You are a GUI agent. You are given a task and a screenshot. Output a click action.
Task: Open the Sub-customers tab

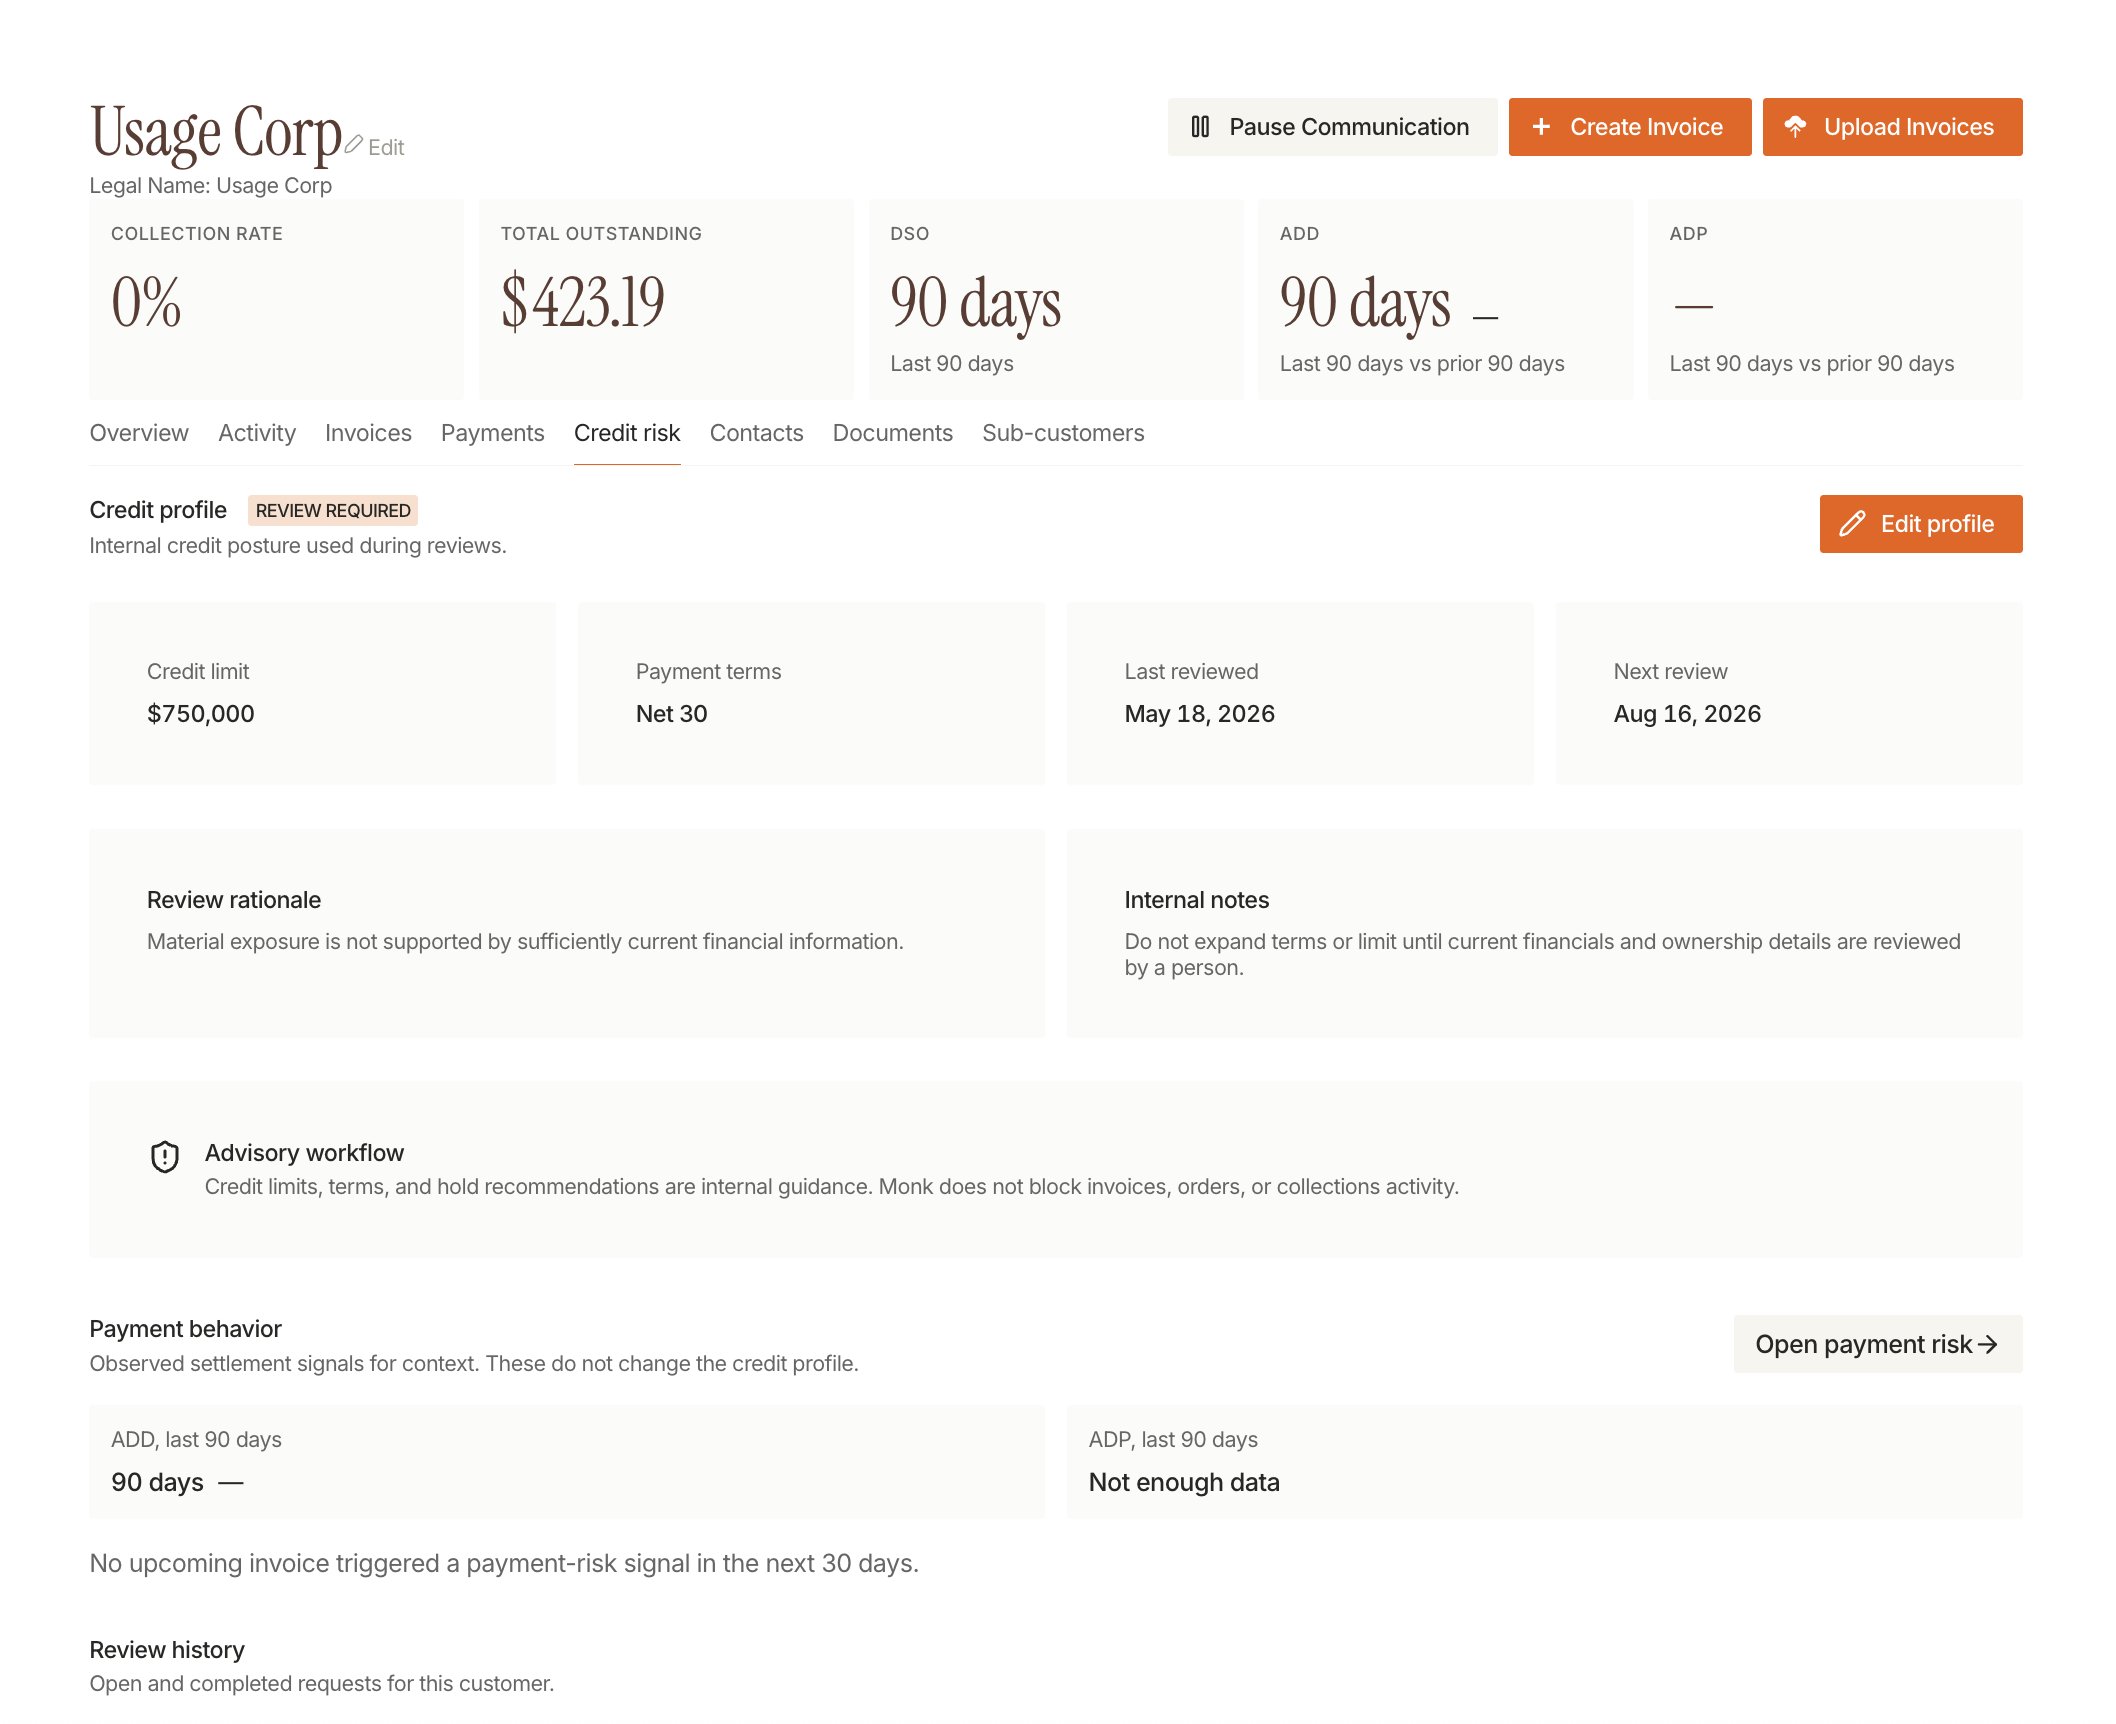pyautogui.click(x=1063, y=433)
